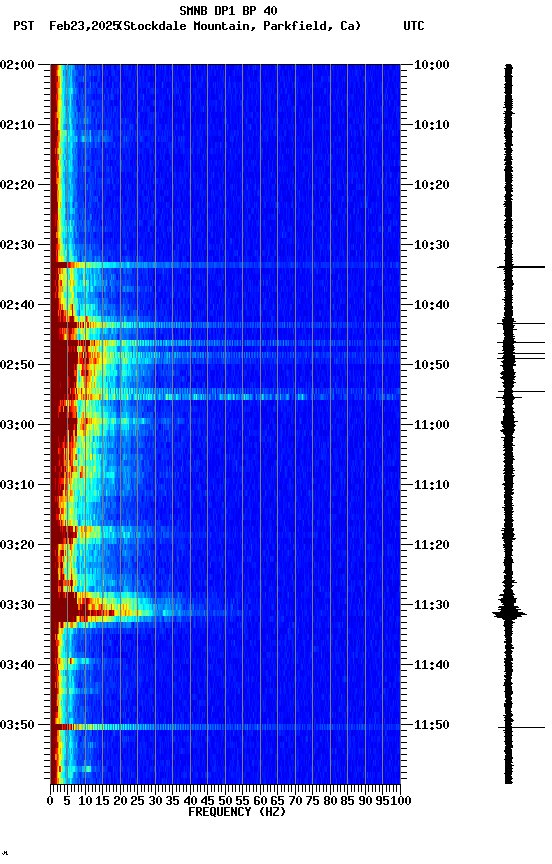This screenshot has width=552, height=864.
Task: Click the UTC time label 11:10
Action: point(431,485)
